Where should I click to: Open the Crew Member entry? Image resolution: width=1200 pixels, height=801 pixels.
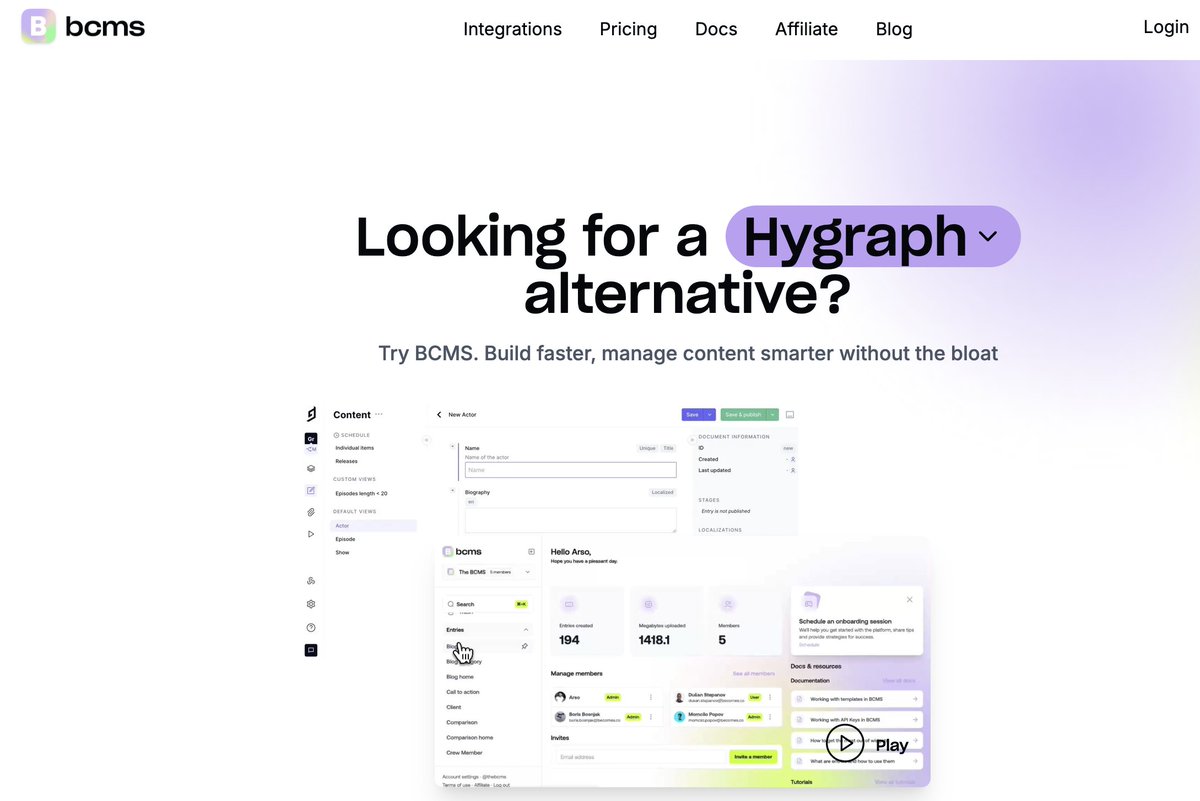pos(464,752)
